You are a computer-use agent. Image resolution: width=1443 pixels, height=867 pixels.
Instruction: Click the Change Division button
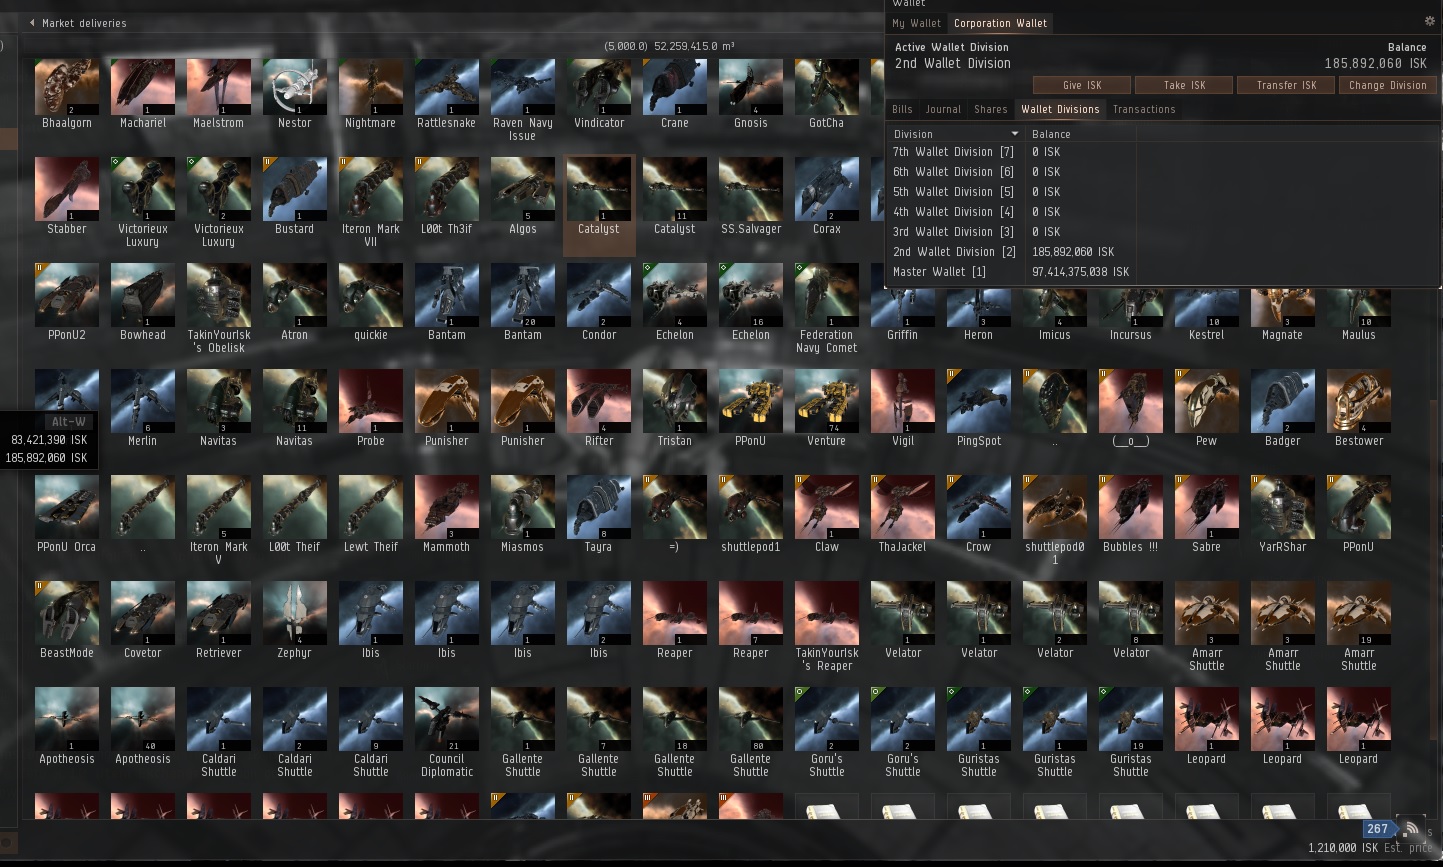pos(1388,85)
